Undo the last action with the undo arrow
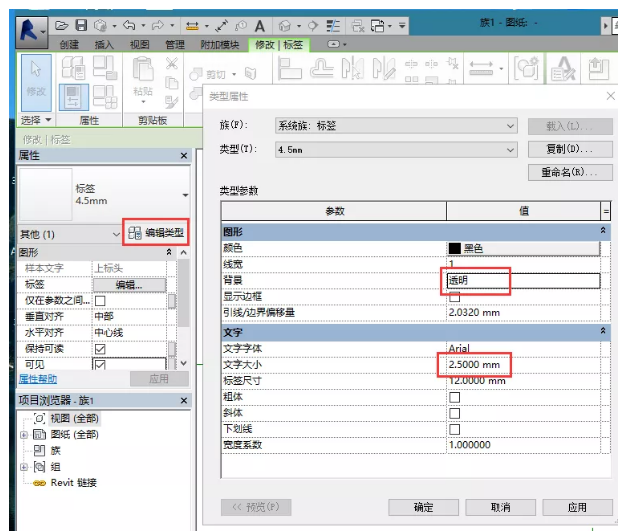 pyautogui.click(x=129, y=26)
